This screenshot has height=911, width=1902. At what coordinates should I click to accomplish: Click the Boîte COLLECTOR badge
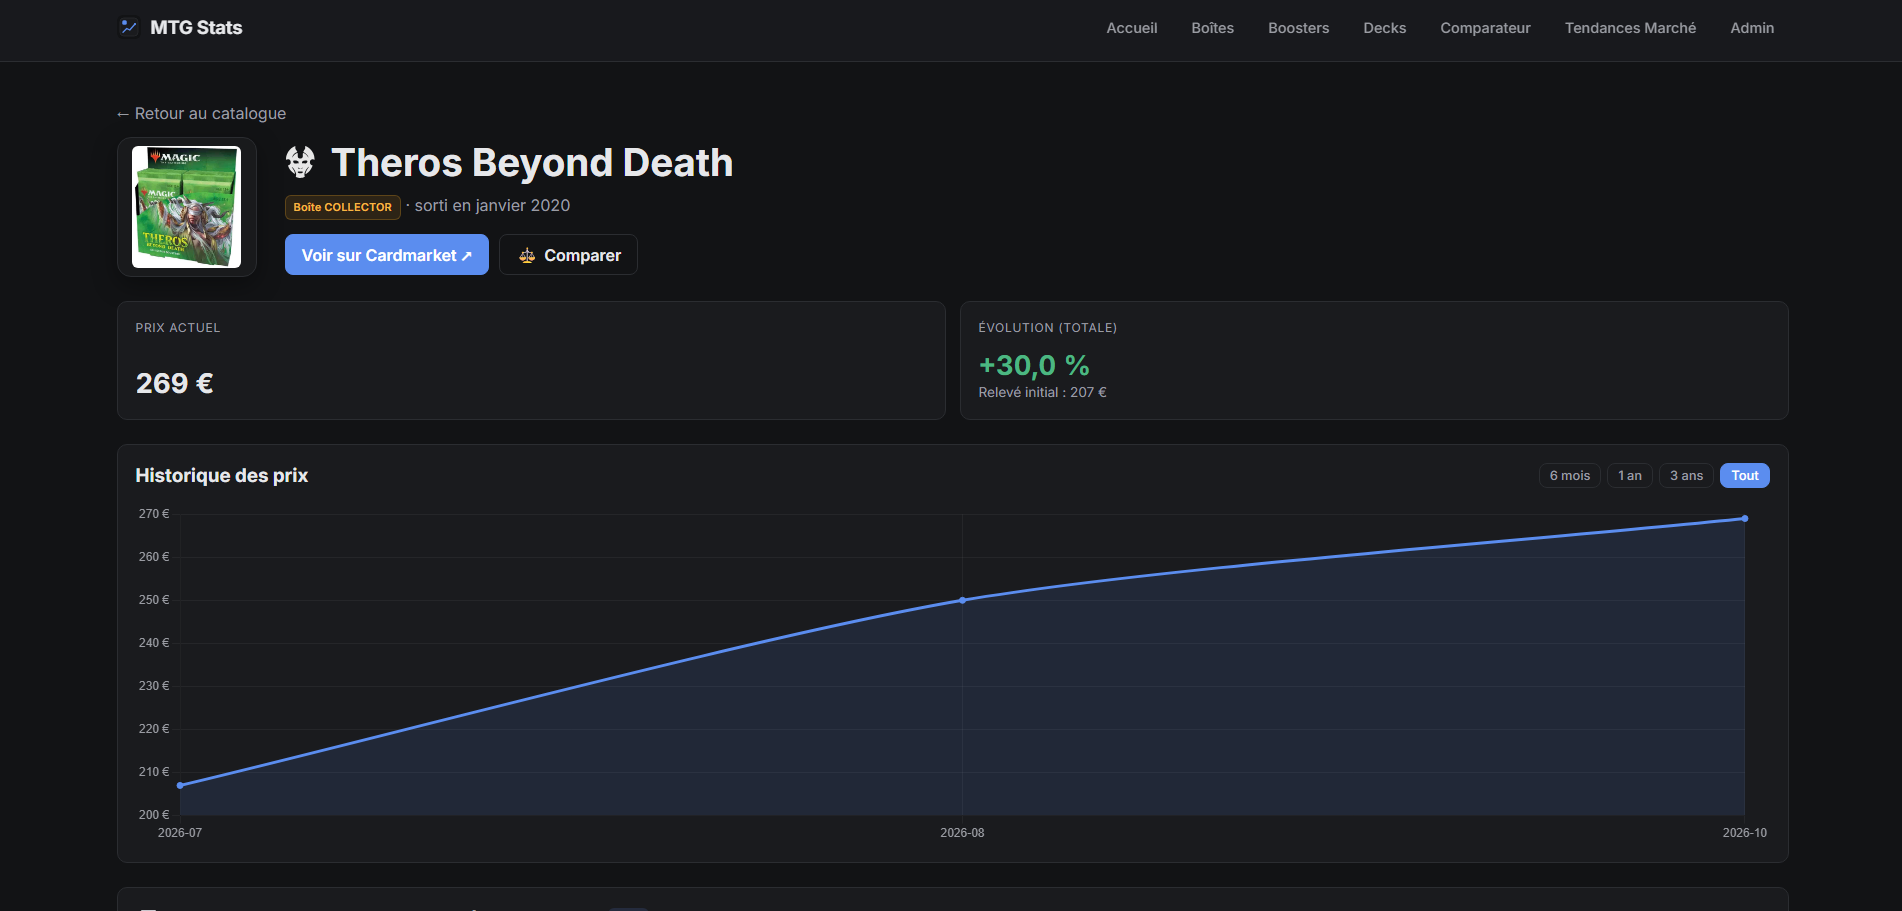343,207
